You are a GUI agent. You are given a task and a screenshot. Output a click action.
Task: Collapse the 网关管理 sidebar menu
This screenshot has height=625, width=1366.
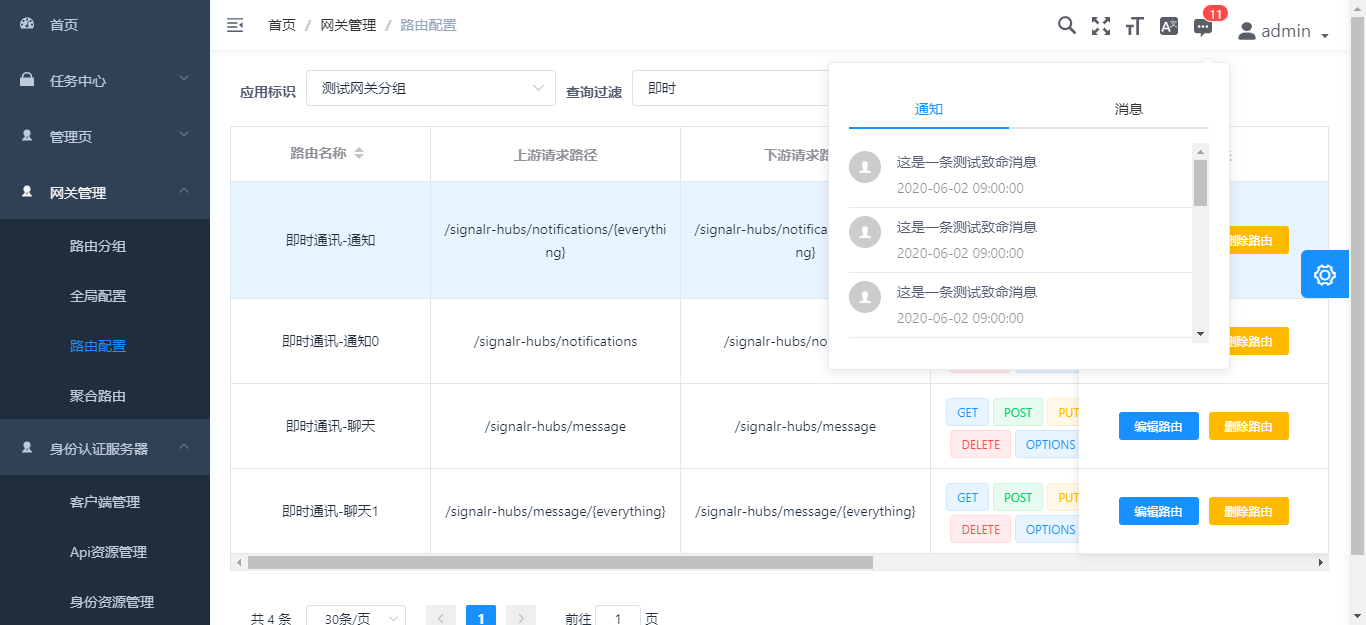(105, 193)
